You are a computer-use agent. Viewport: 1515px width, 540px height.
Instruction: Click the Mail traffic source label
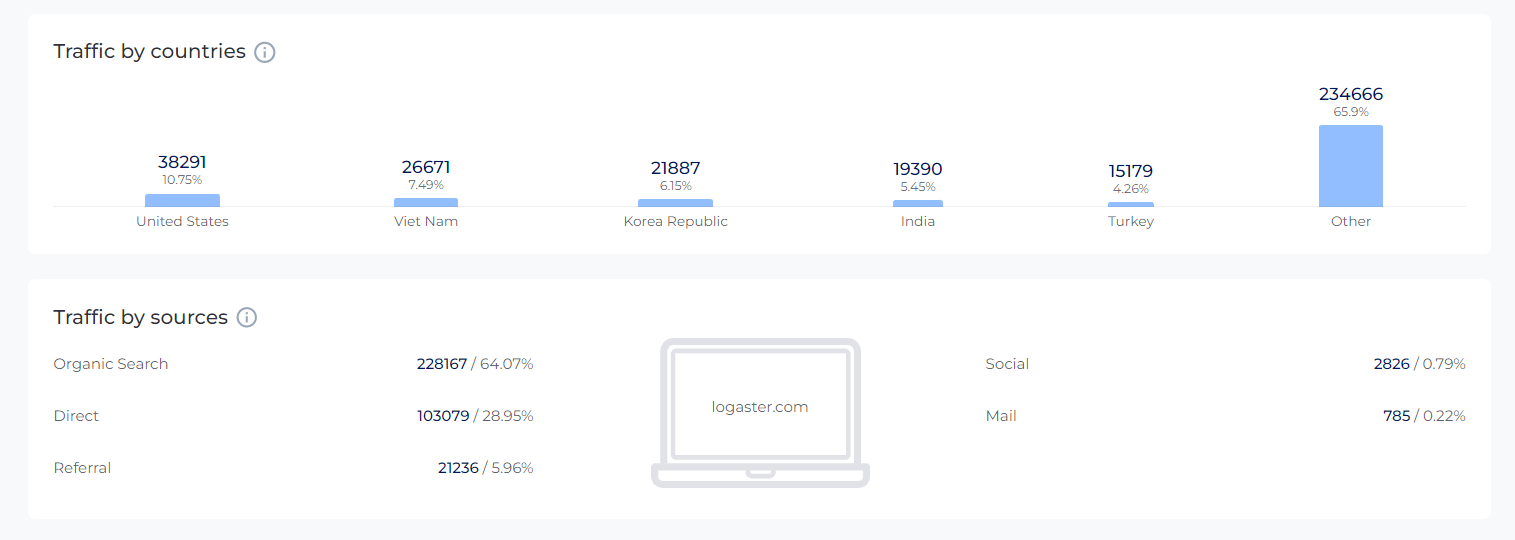[1001, 416]
